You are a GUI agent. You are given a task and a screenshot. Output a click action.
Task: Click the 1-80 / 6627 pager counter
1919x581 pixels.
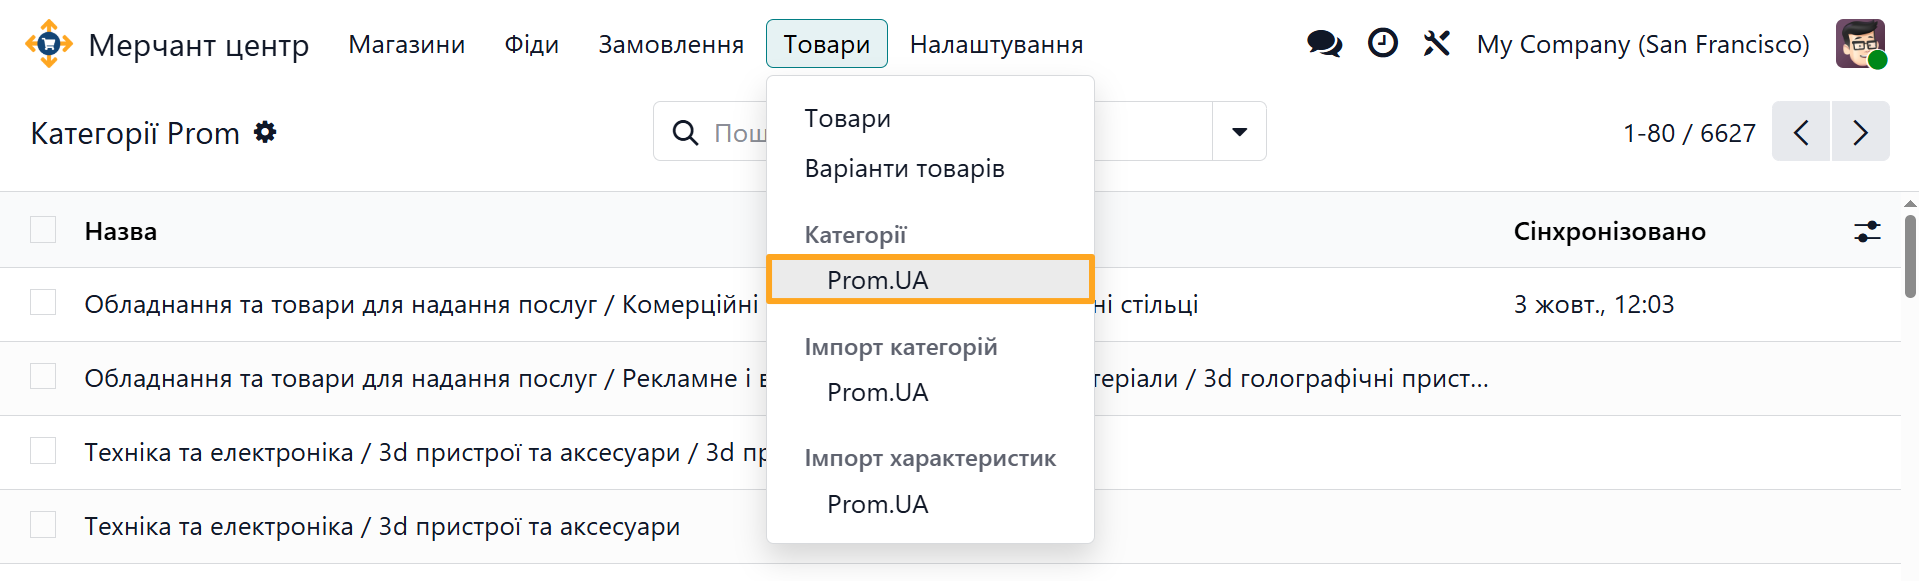pos(1689,133)
